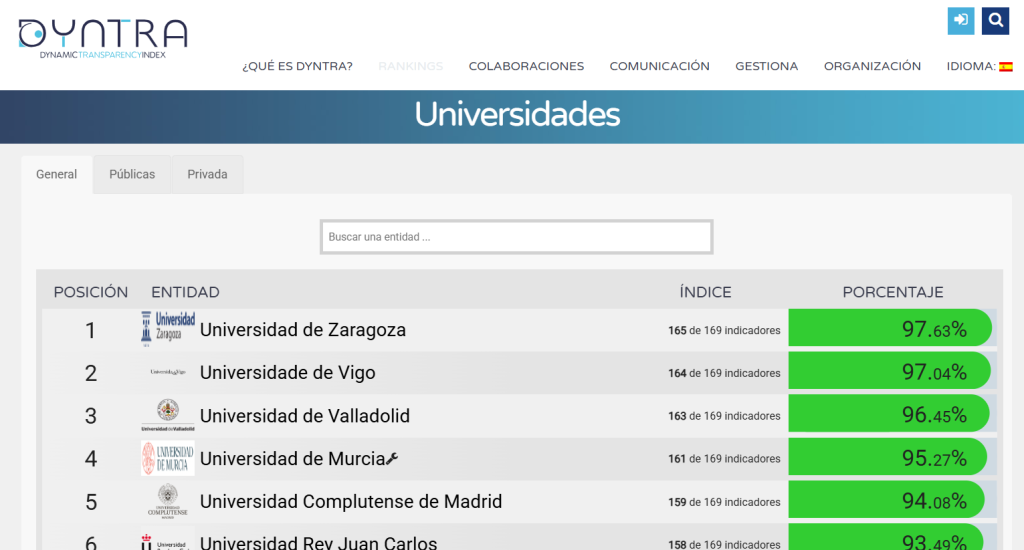The height and width of the screenshot is (550, 1024).
Task: Click the login icon button
Action: point(960,21)
